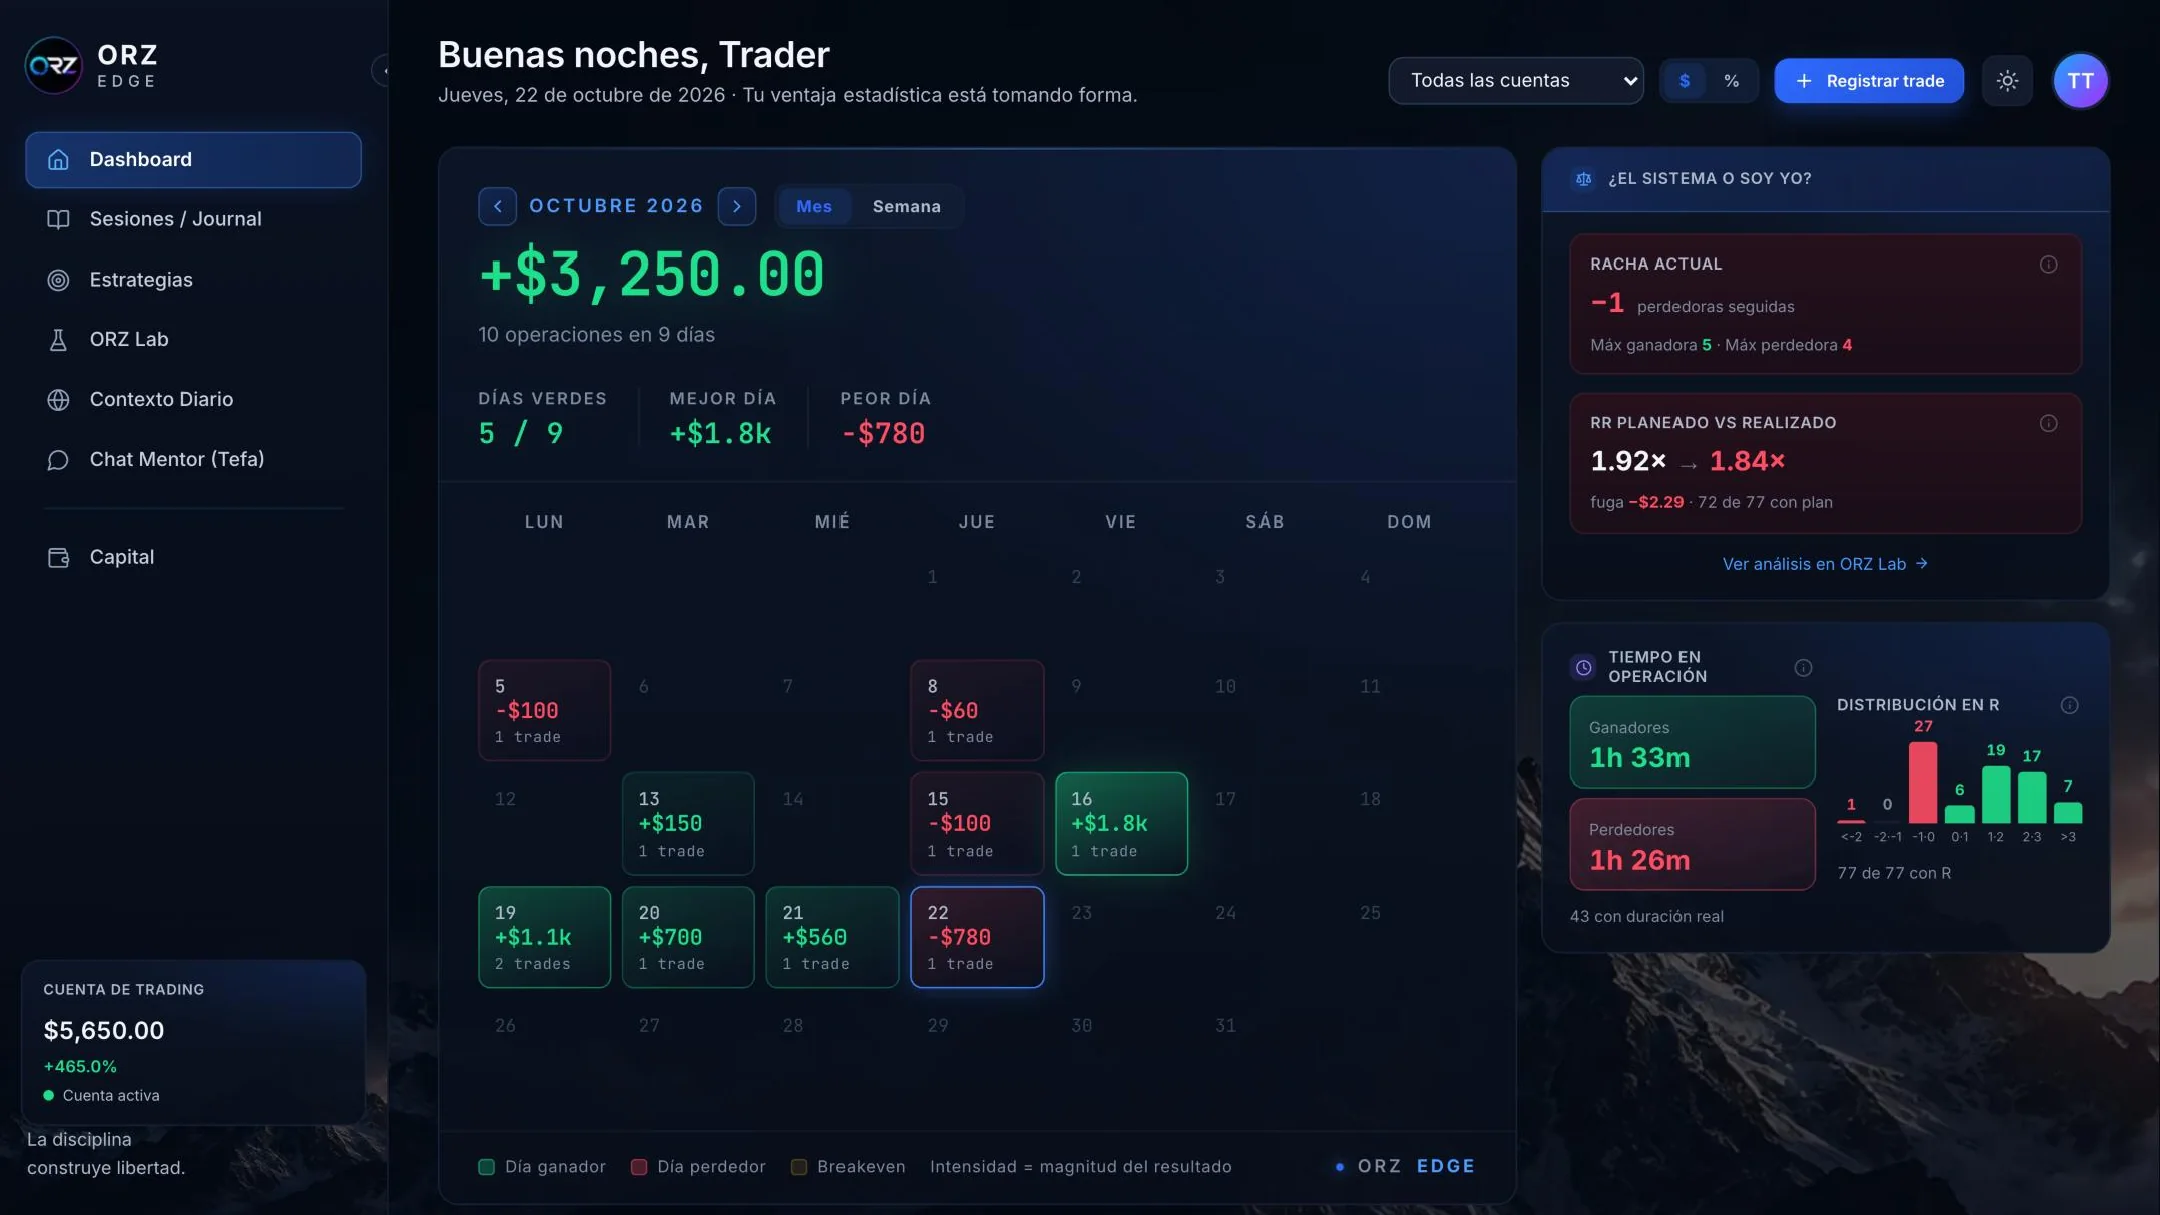2160x1215 pixels.
Task: Open Sesiones / Journal menu item
Action: click(193, 219)
